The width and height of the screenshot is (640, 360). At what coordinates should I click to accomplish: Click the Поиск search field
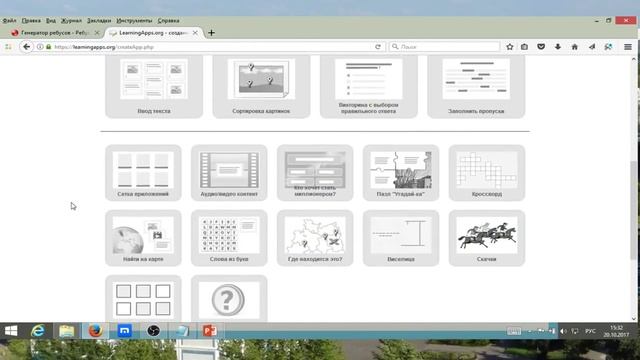point(444,47)
